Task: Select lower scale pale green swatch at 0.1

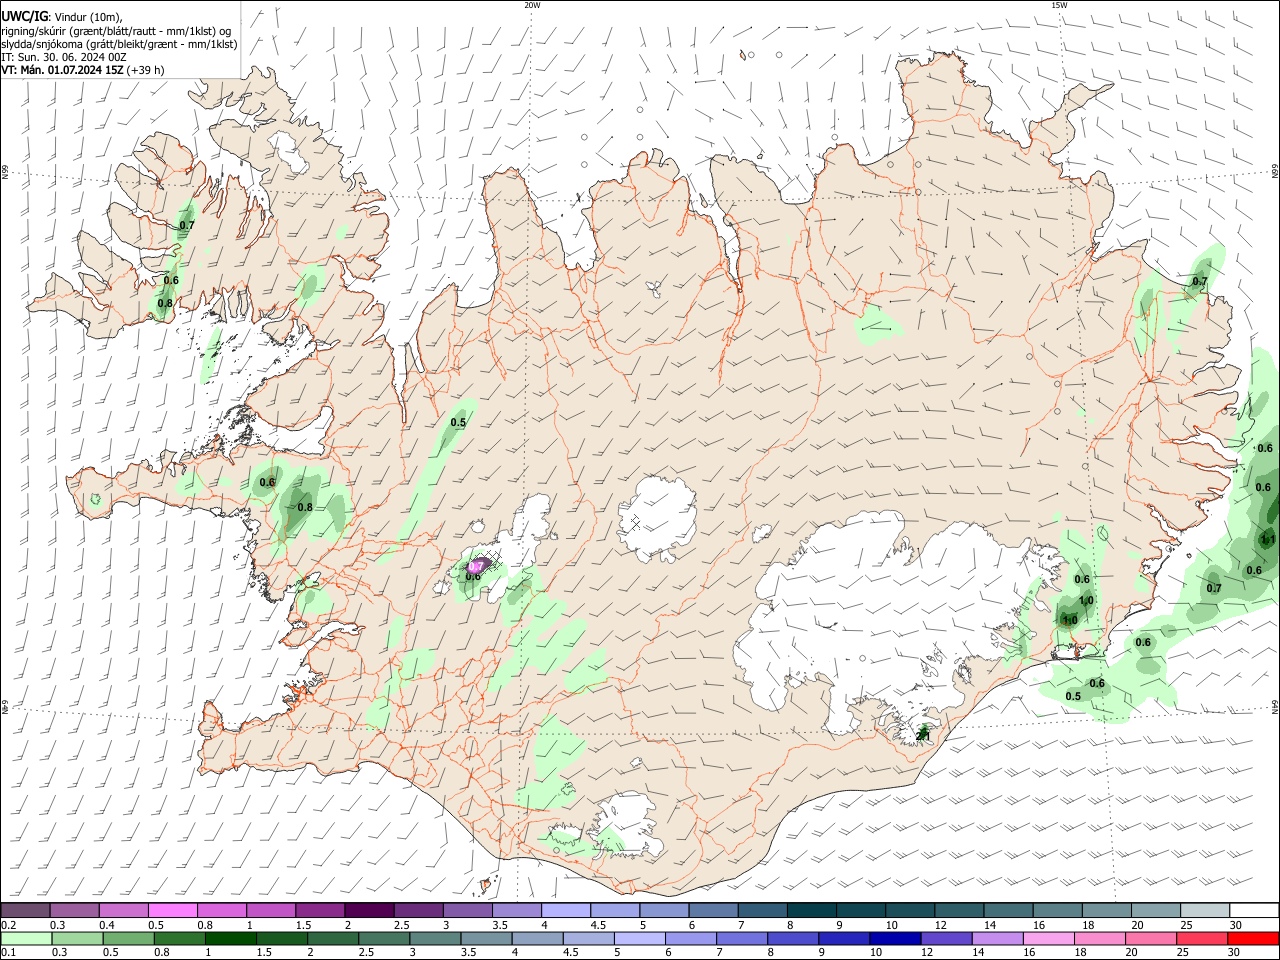Action: [26, 938]
